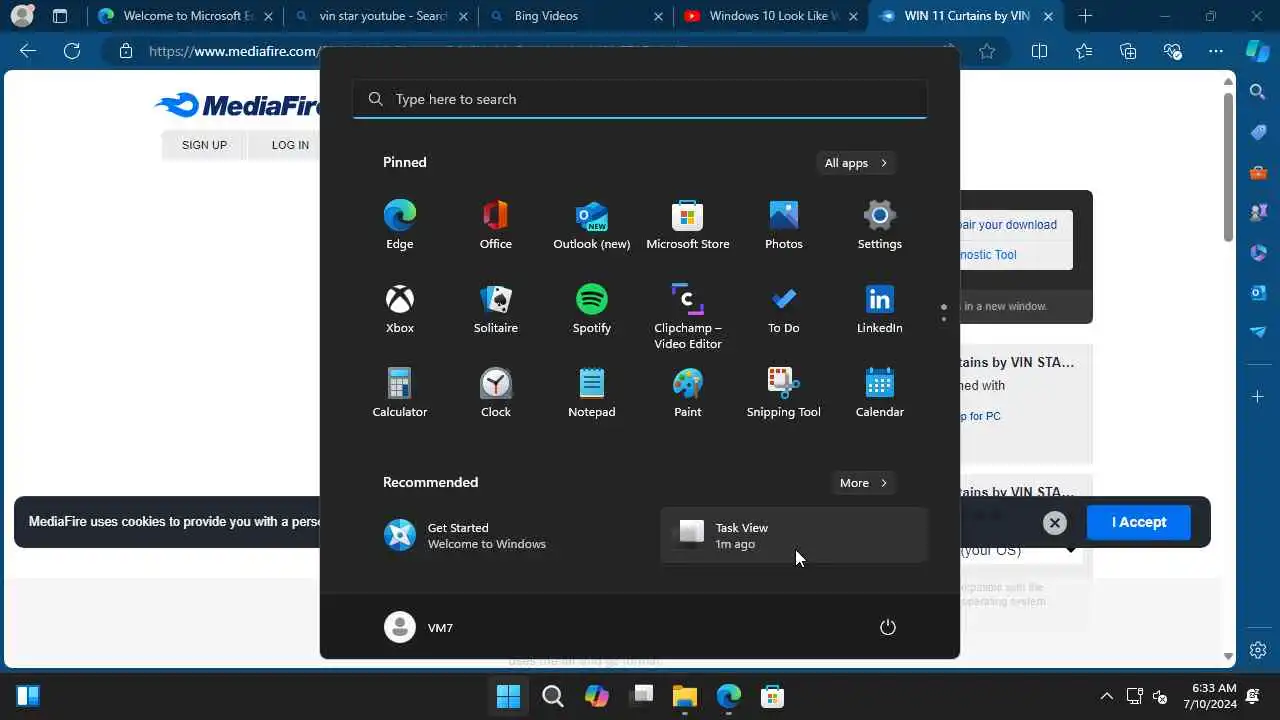Image resolution: width=1280 pixels, height=720 pixels.
Task: Go to next pinned apps page dot
Action: (943, 320)
